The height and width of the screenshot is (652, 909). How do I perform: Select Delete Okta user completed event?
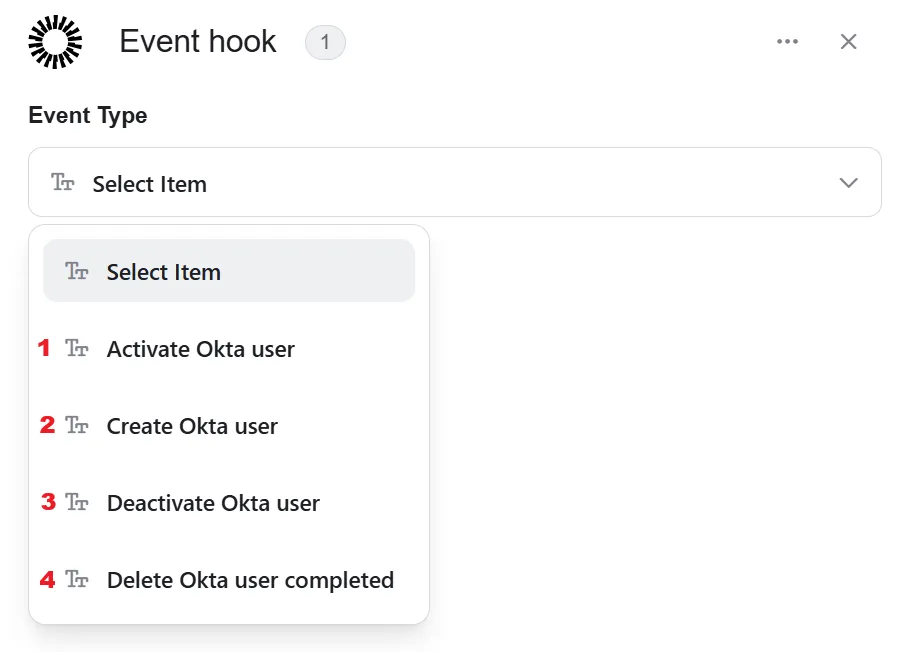[x=229, y=580]
